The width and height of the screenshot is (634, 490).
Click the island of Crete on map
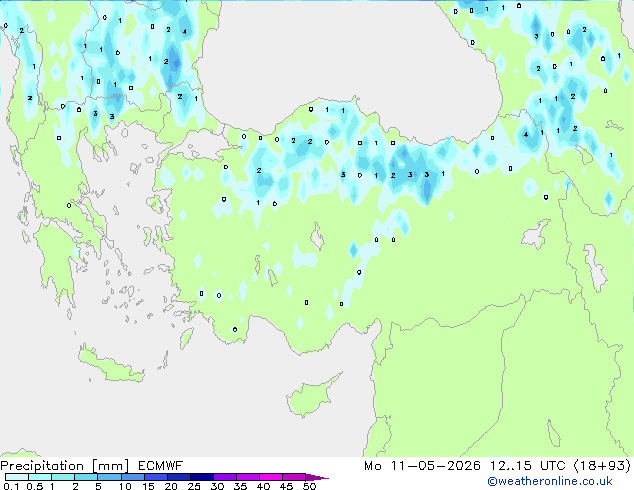click(109, 366)
